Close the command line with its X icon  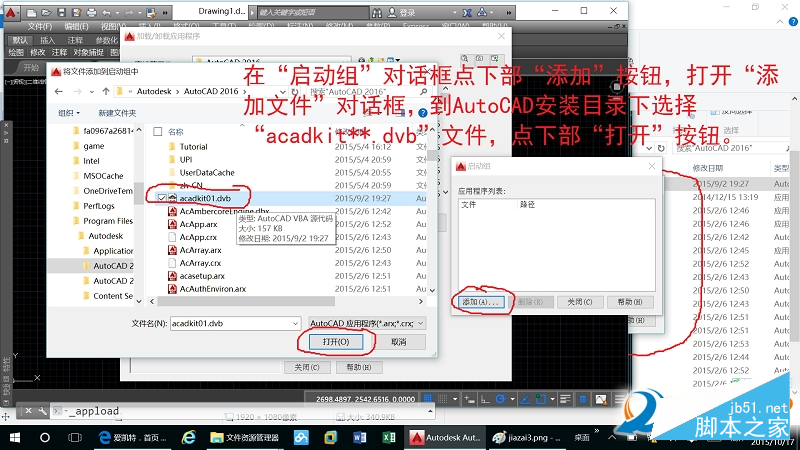point(29,411)
